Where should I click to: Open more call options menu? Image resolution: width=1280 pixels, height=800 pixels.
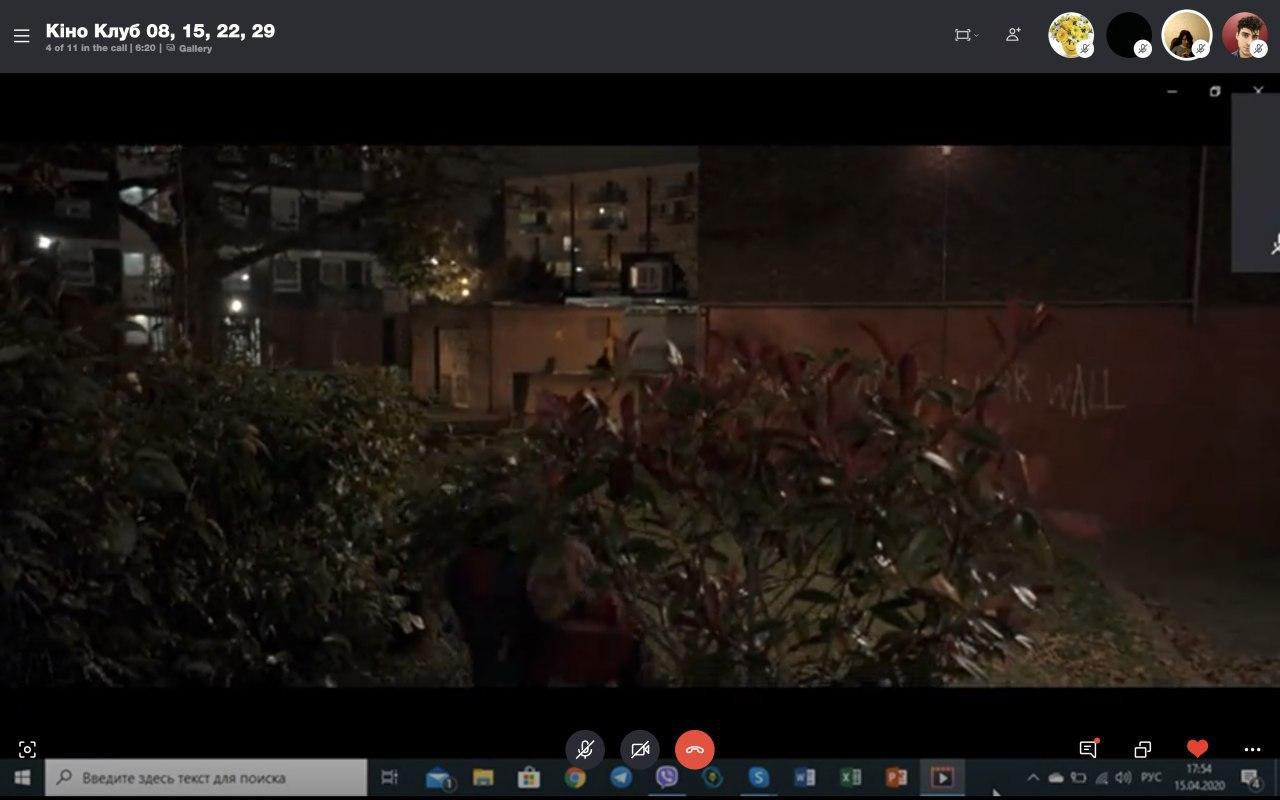coord(1252,749)
